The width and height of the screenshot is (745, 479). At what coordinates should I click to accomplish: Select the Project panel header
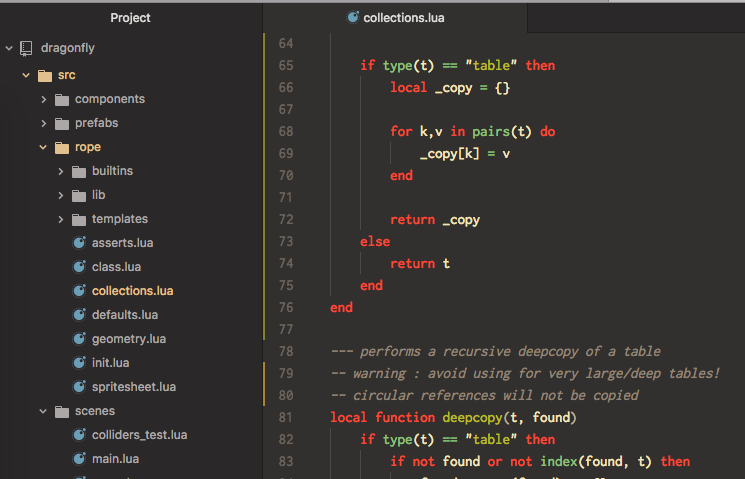(x=130, y=18)
